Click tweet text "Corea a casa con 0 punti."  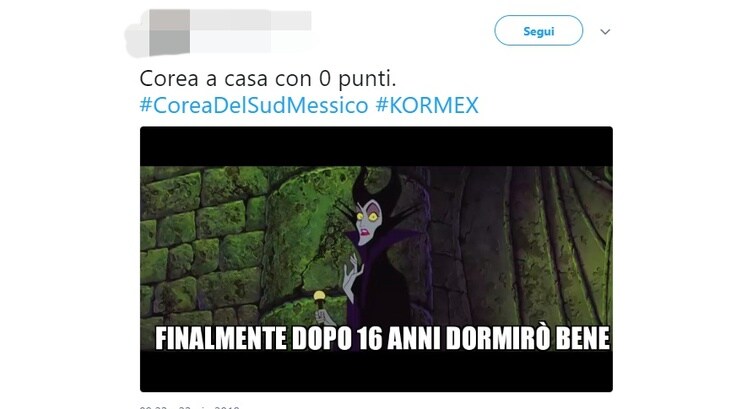(268, 78)
